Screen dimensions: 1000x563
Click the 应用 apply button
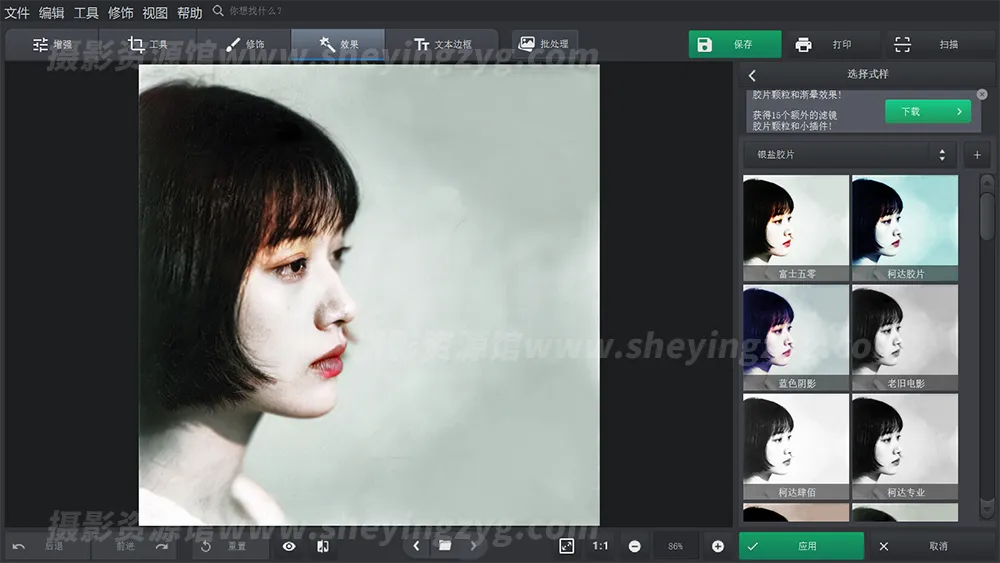coord(801,546)
